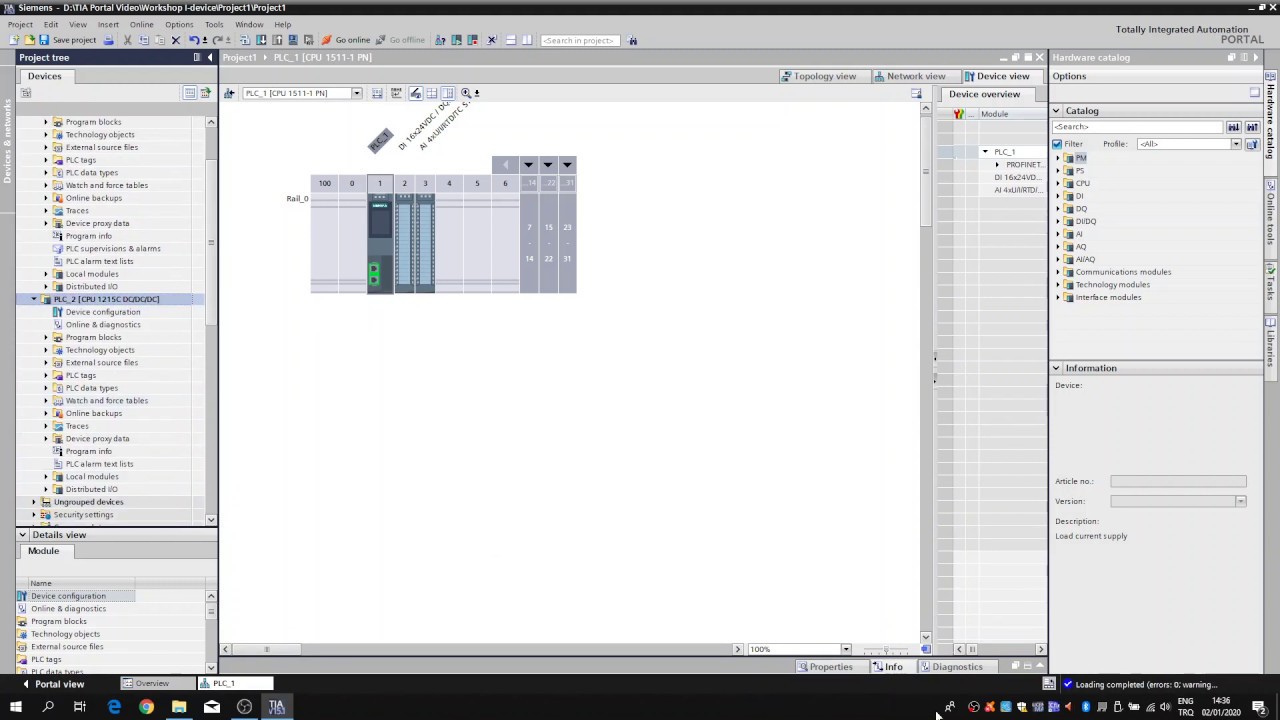
Task: Click the Hardware catalog search up icon
Action: (x=1252, y=127)
